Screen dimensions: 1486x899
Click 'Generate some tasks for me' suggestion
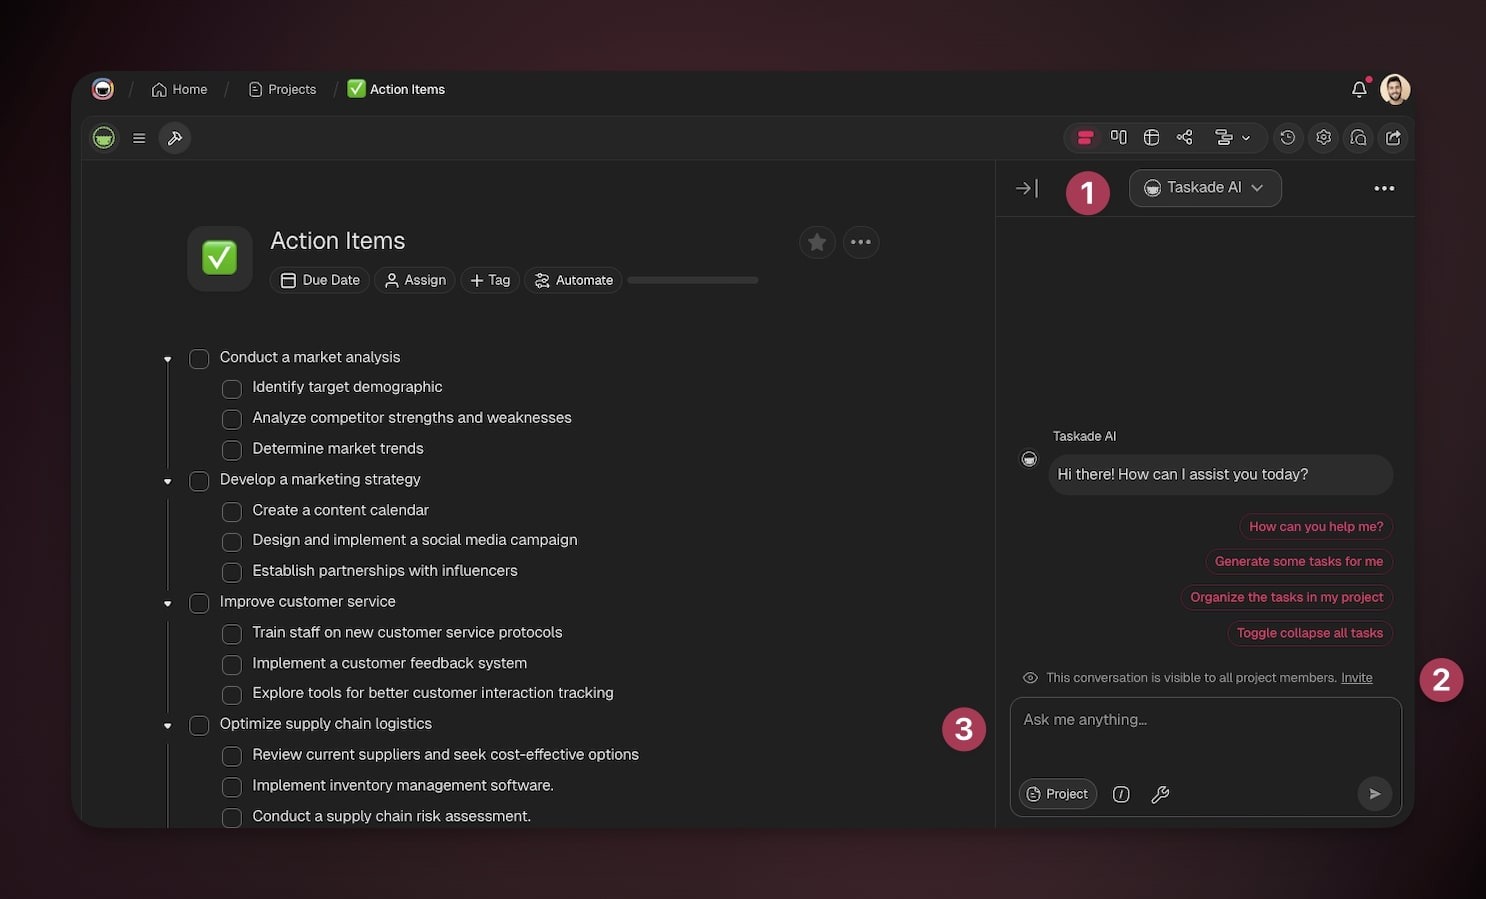click(1298, 561)
